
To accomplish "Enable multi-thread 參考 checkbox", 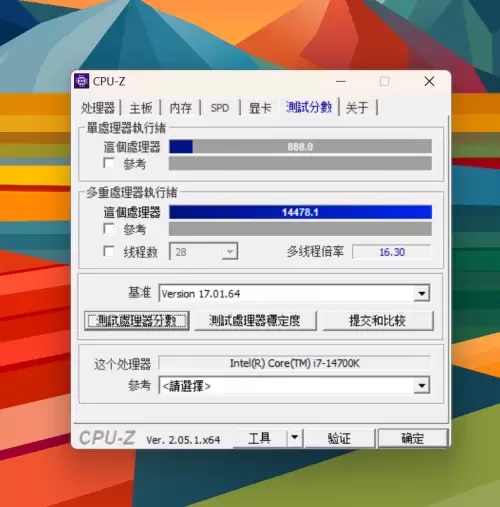I will (x=109, y=228).
